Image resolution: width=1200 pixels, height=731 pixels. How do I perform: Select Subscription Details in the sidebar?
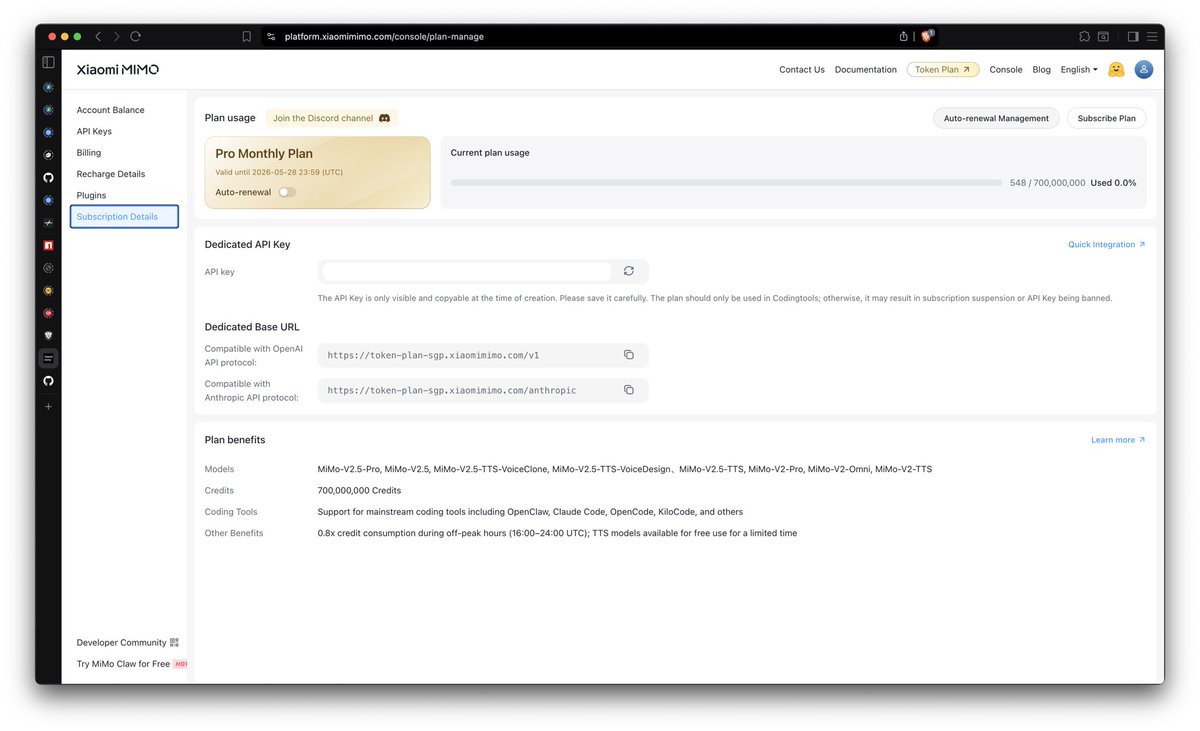[x=124, y=216]
